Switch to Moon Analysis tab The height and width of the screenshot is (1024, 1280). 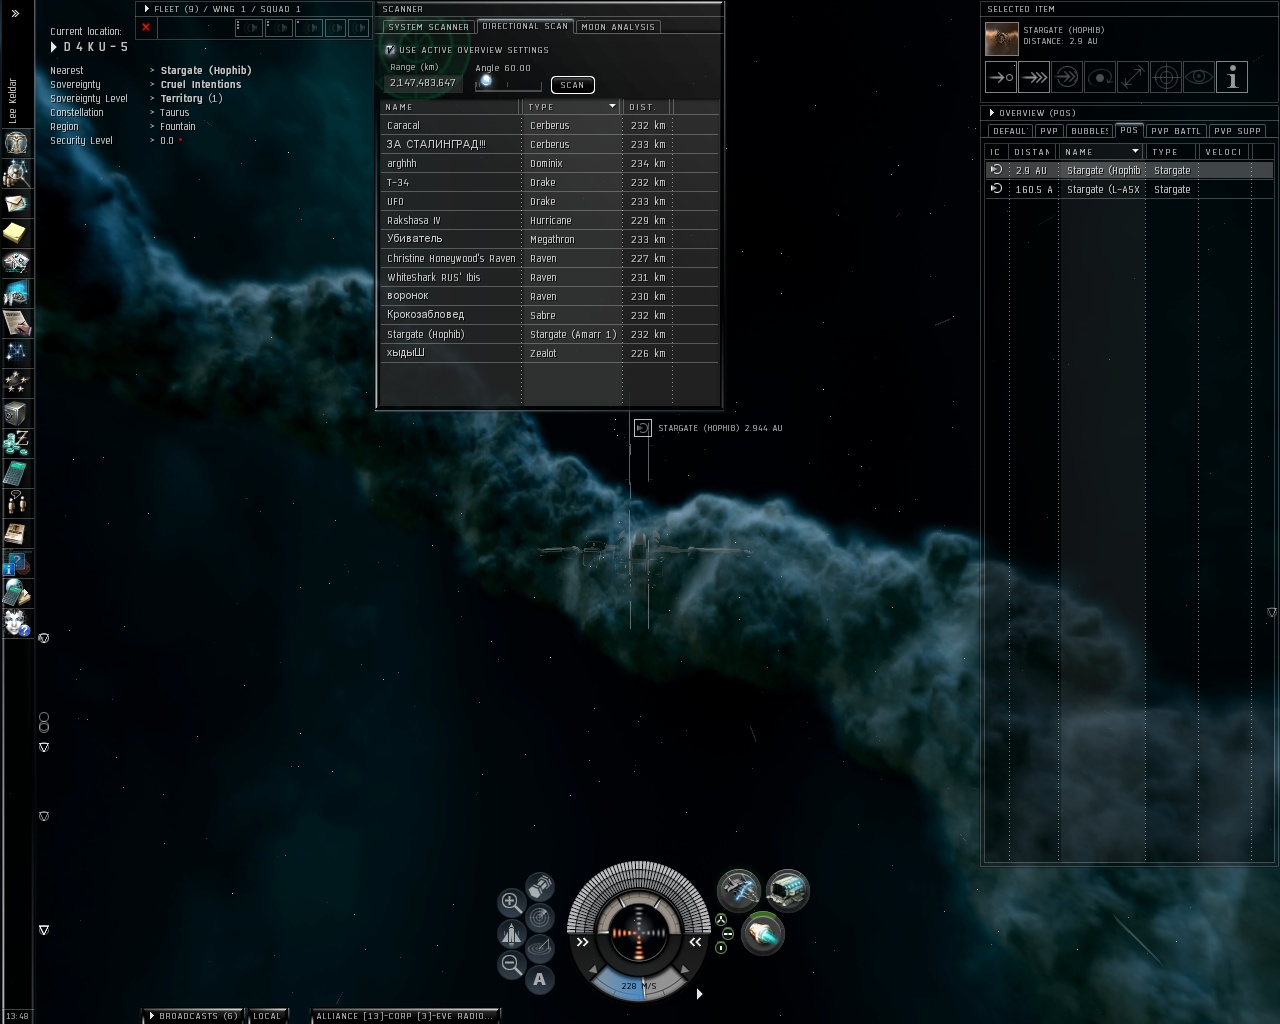(618, 27)
